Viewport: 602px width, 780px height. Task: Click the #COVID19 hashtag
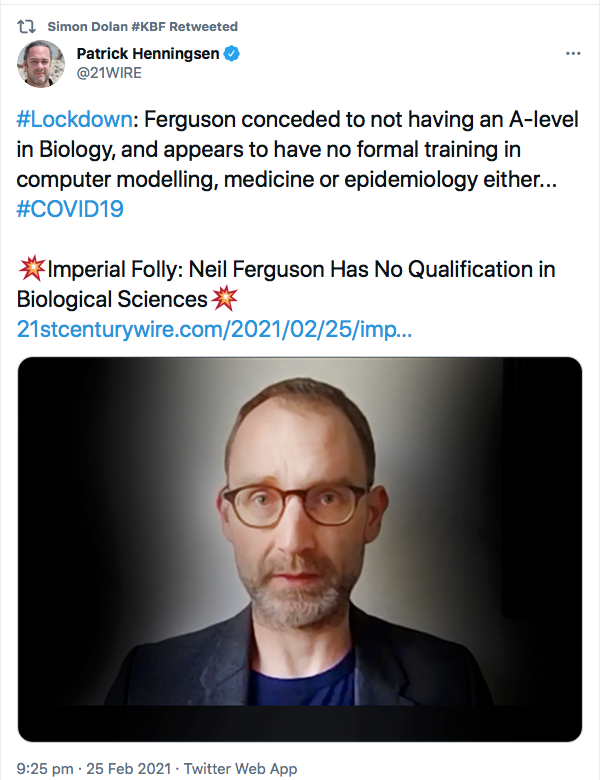click(x=70, y=209)
